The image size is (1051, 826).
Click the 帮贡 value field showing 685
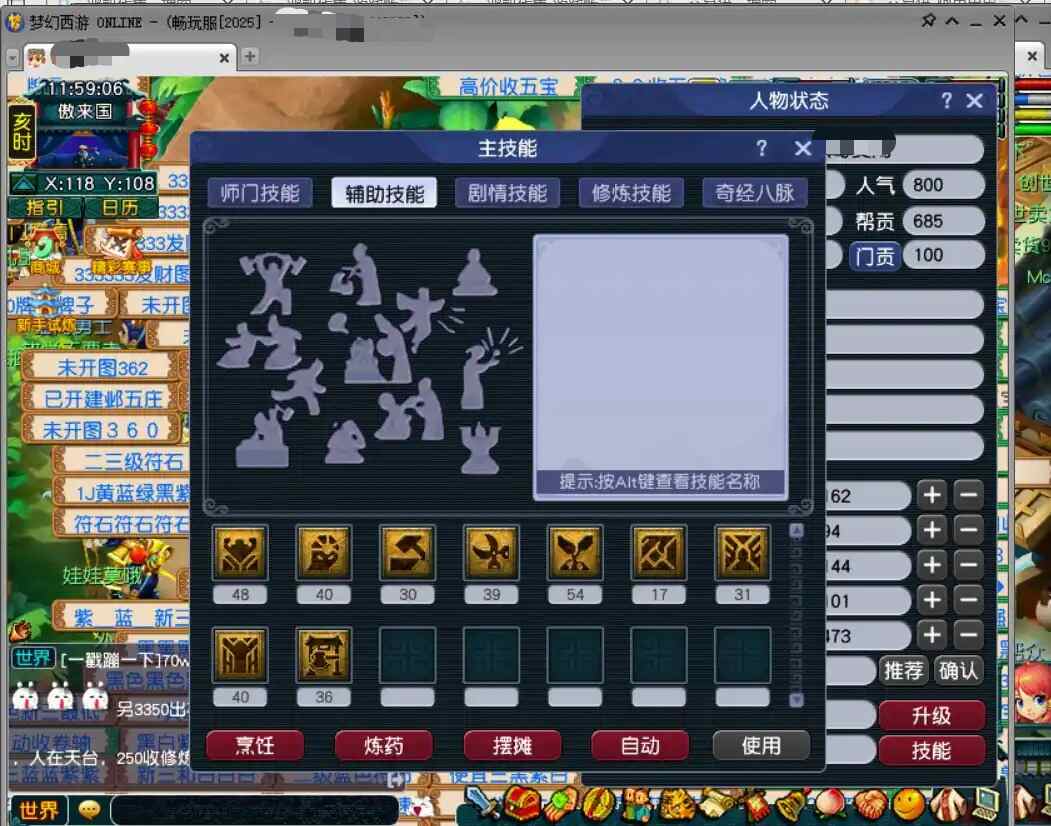click(x=944, y=221)
